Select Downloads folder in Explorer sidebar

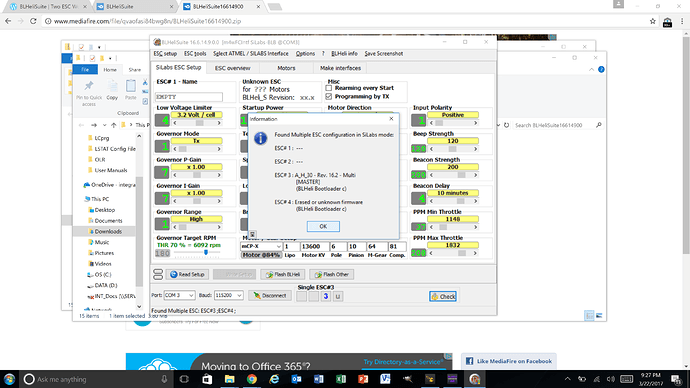coord(108,231)
